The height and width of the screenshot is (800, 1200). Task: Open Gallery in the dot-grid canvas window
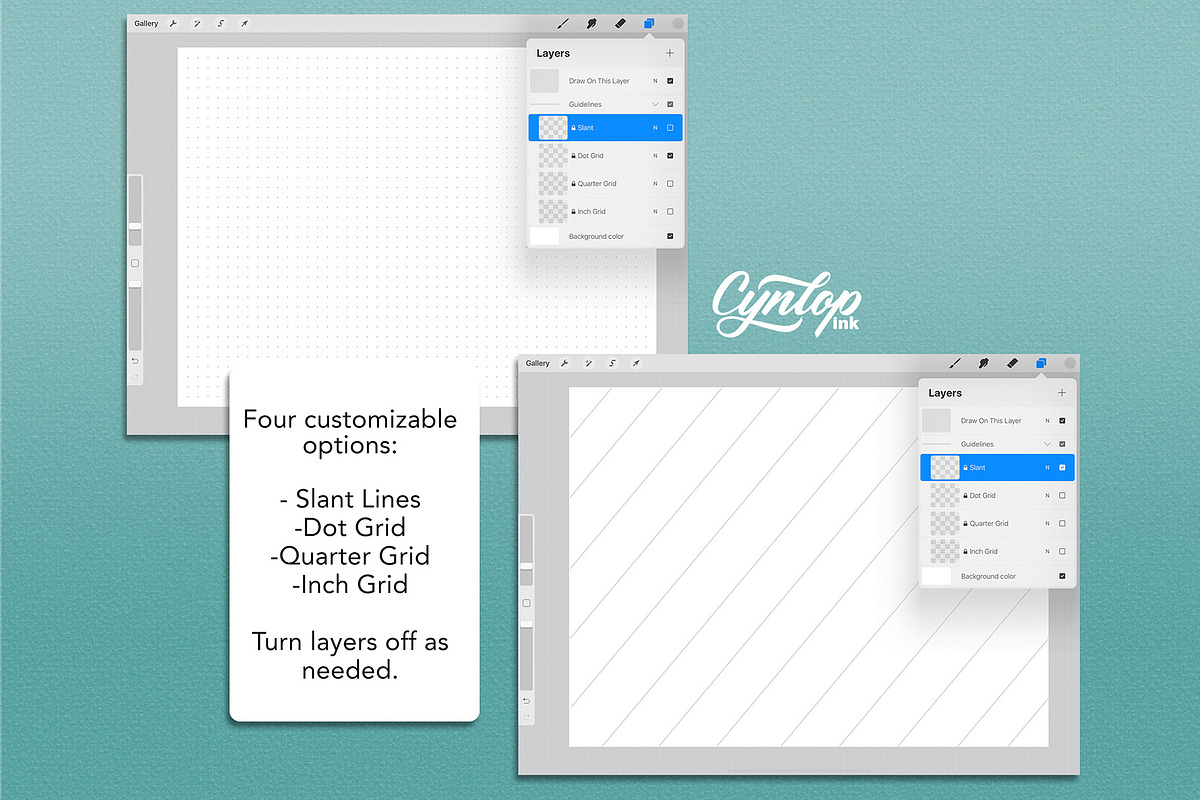[x=146, y=23]
